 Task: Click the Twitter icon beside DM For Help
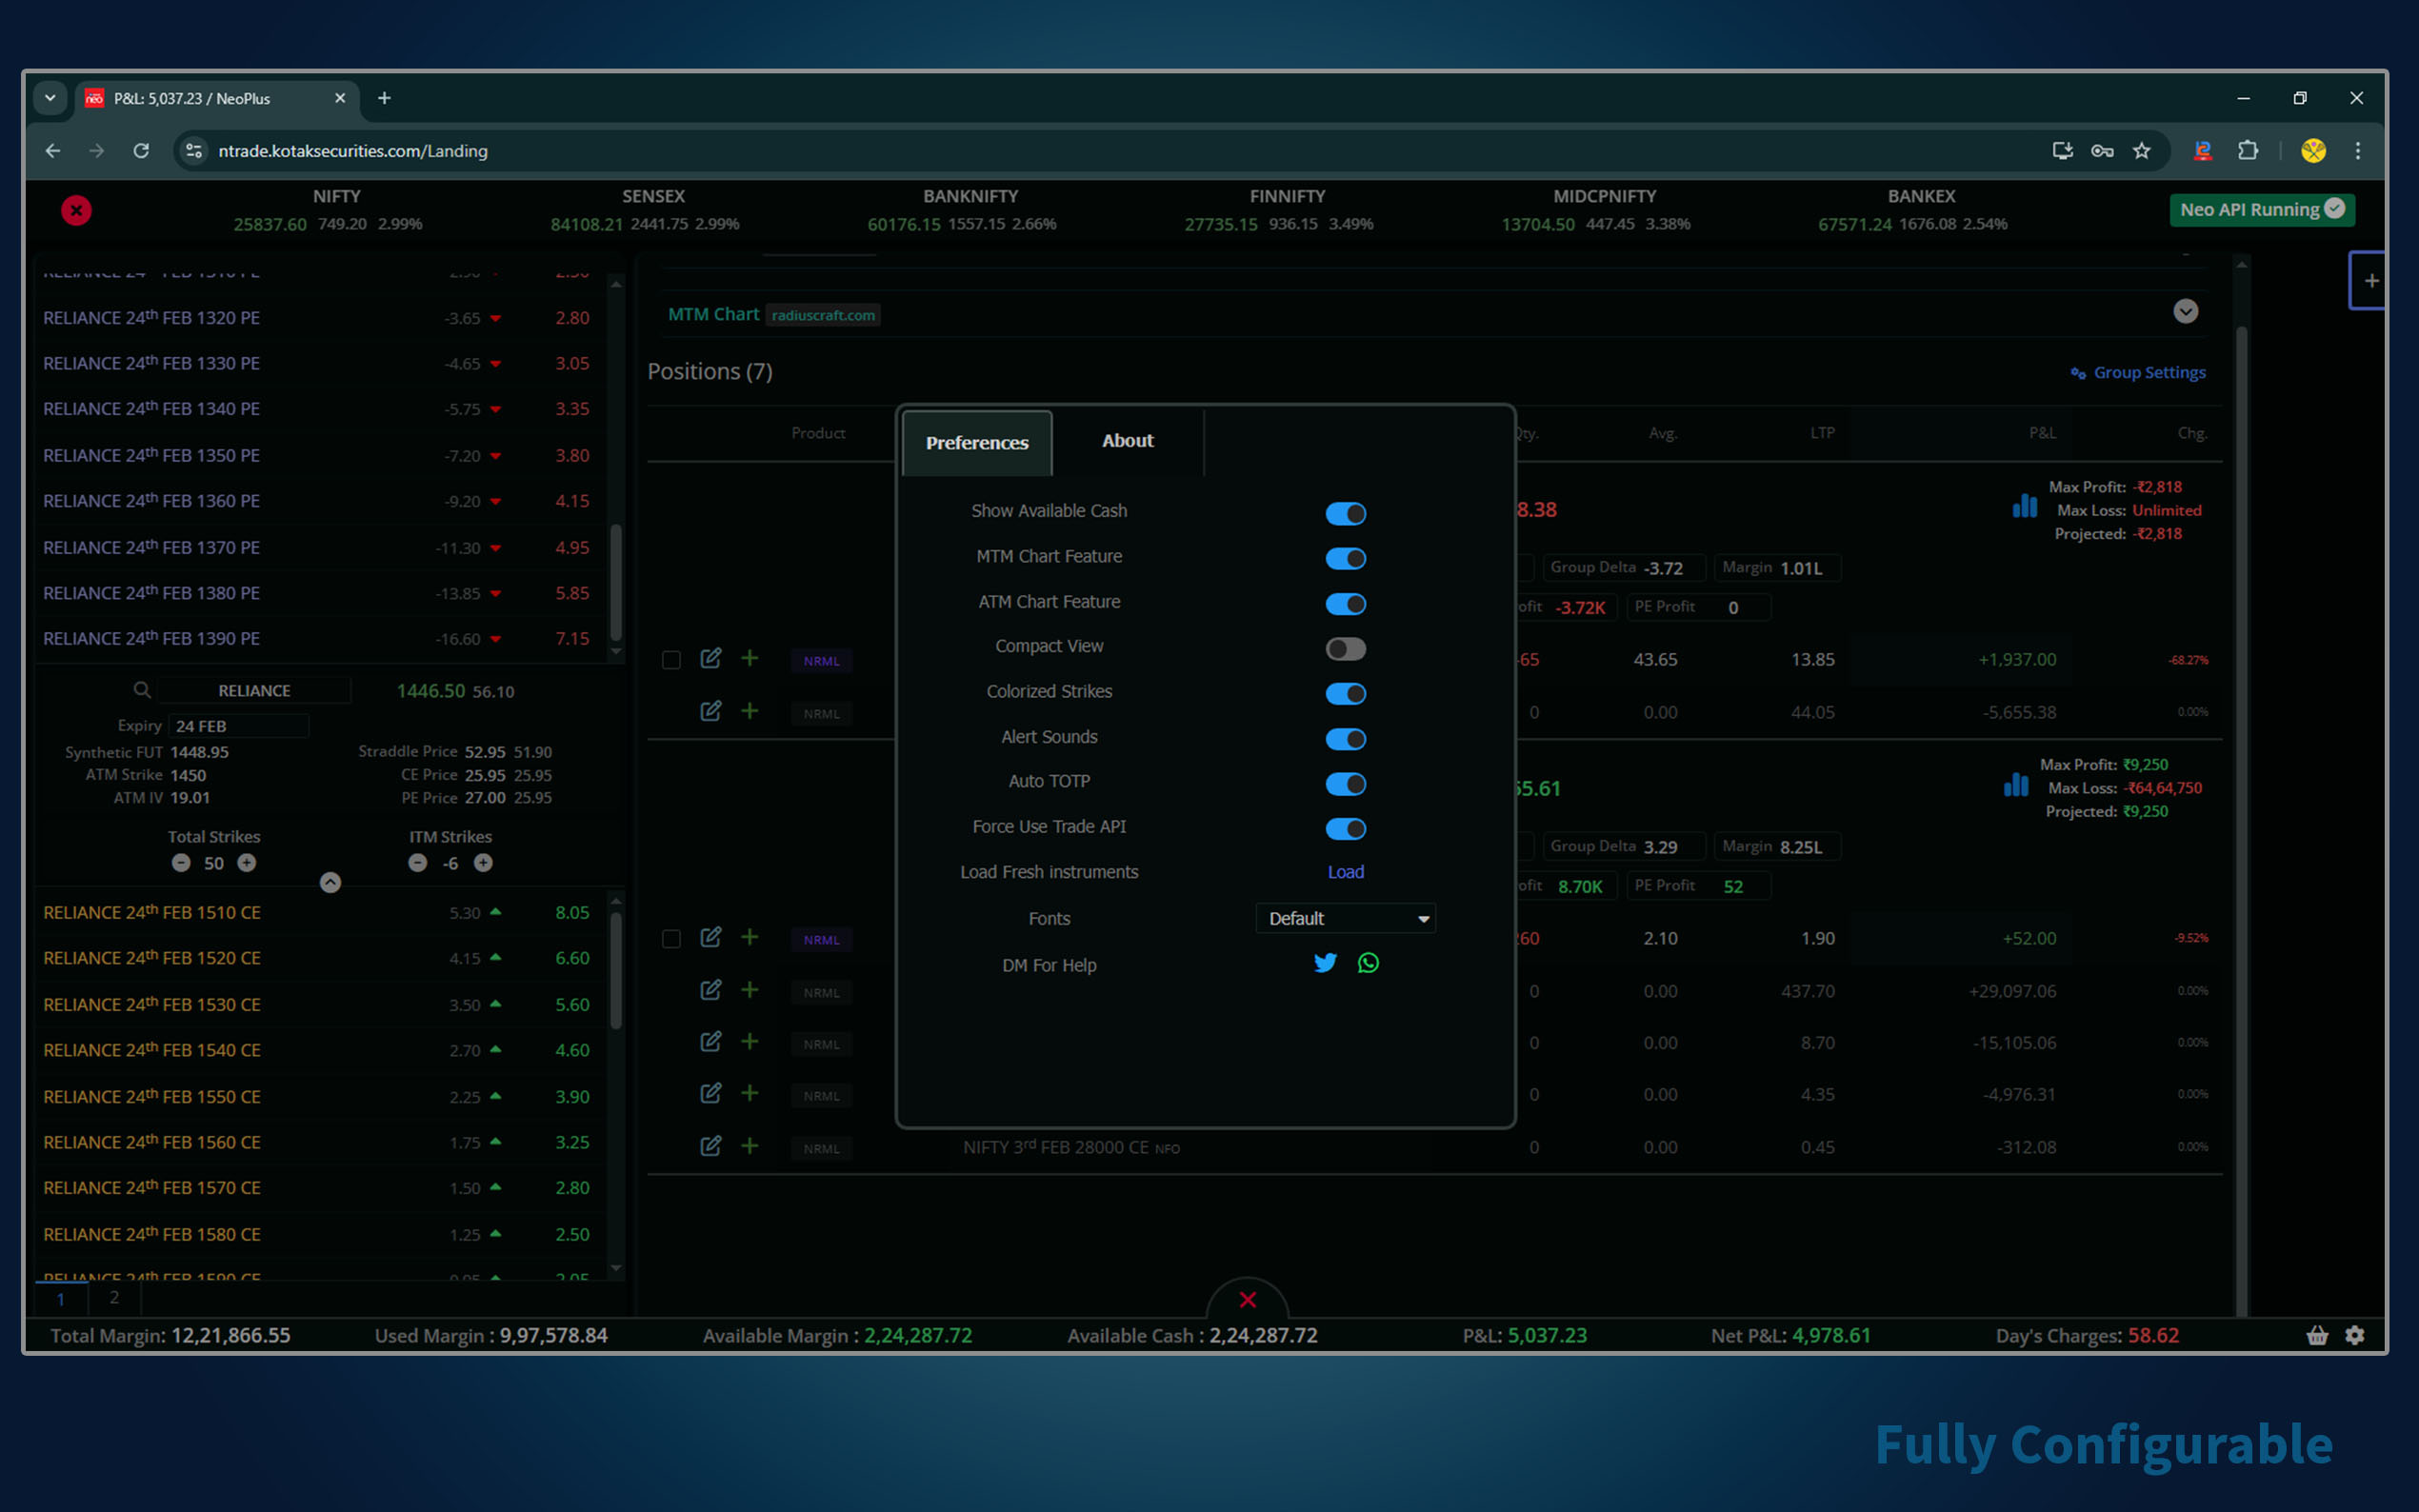1324,963
